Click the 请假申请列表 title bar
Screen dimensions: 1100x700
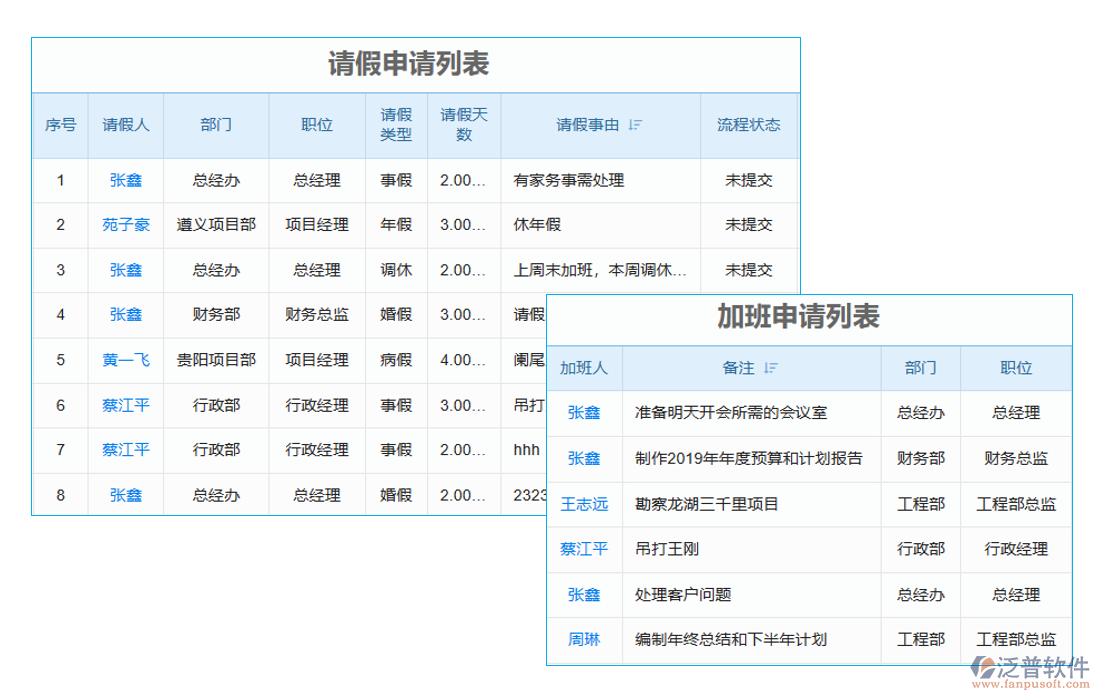tap(415, 65)
